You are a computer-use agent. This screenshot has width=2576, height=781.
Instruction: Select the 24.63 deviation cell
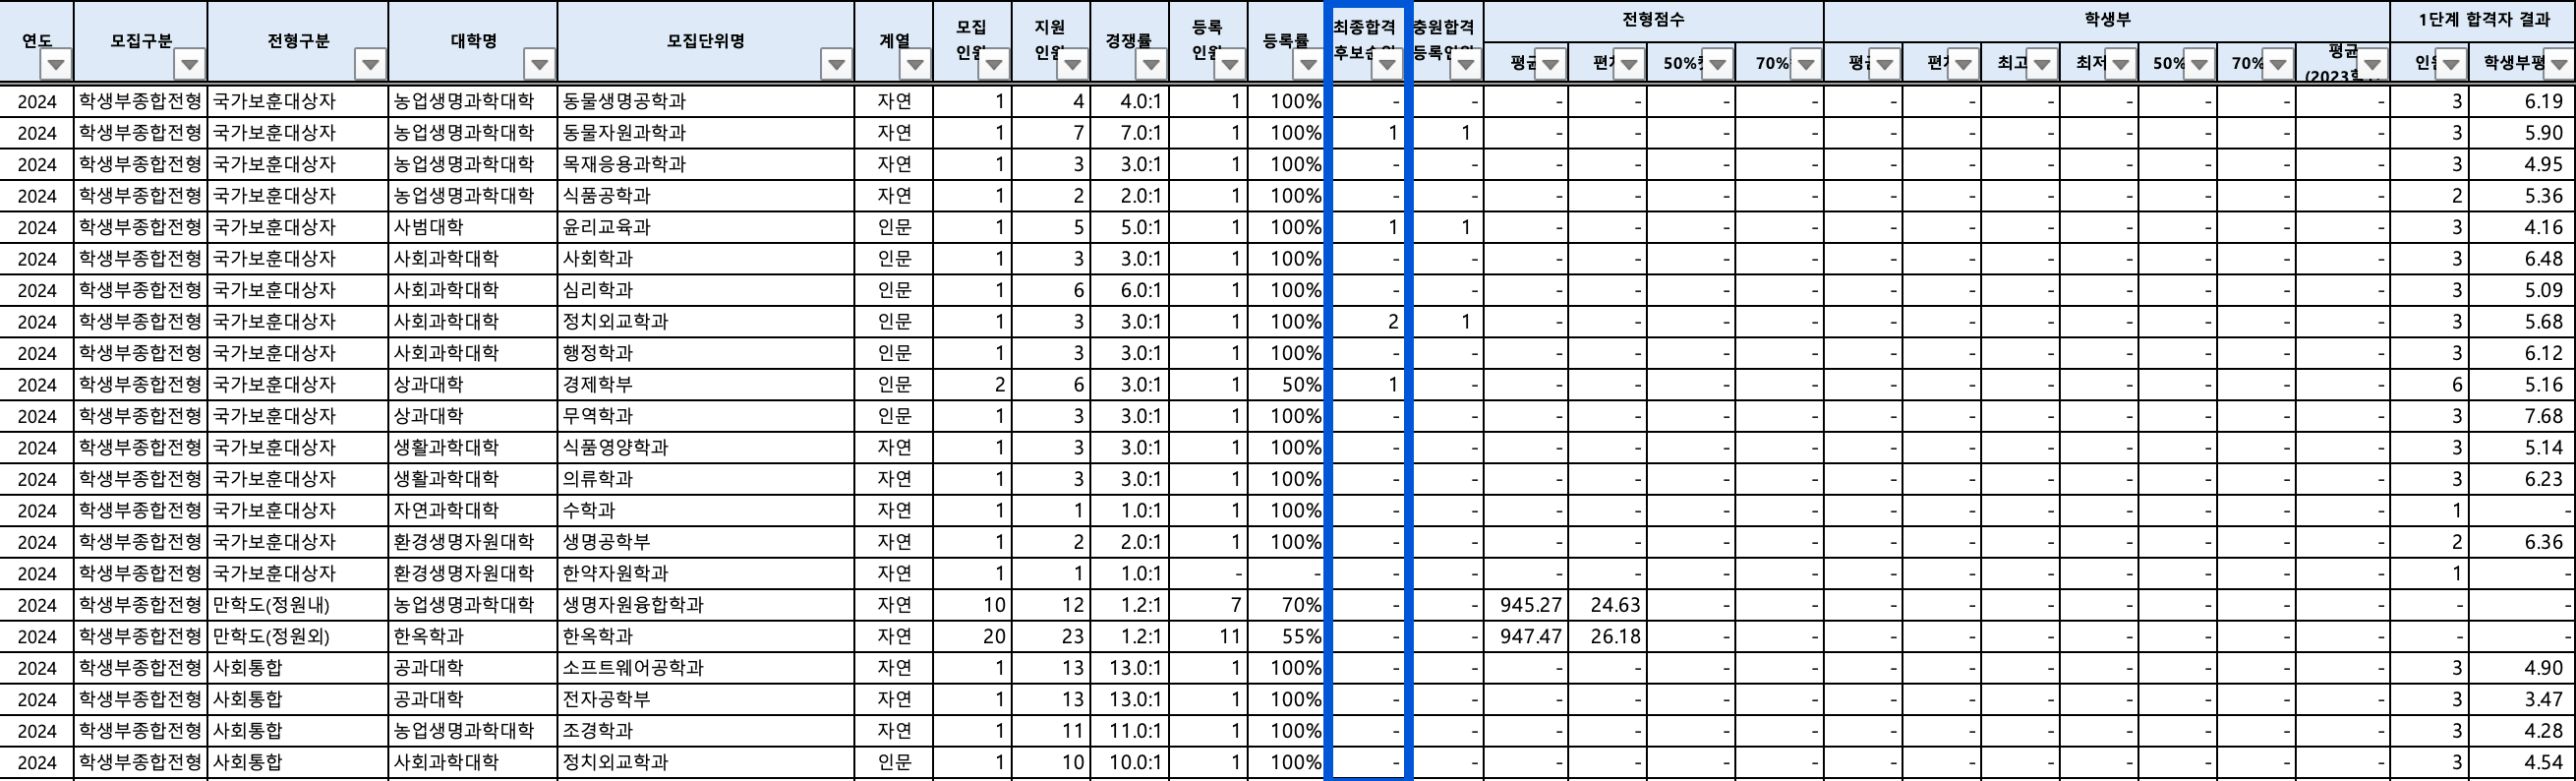[1607, 605]
